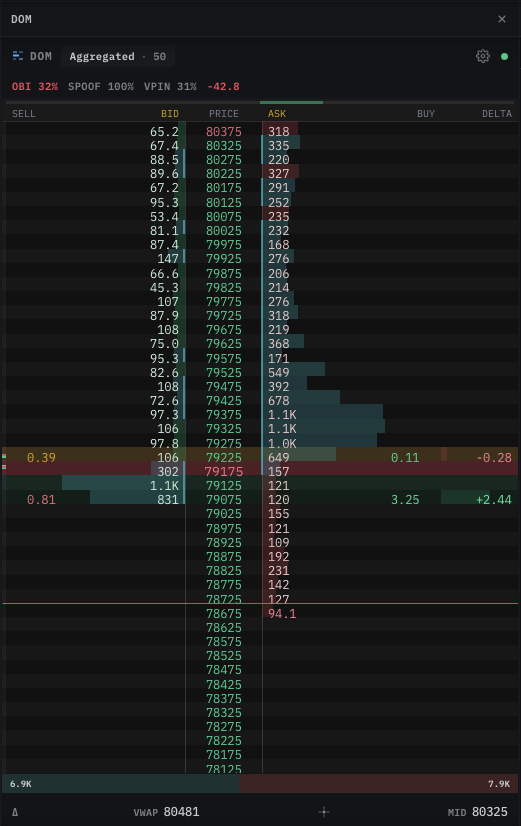The height and width of the screenshot is (826, 521).
Task: Click ask size 549 at 79525
Action: tap(279, 372)
